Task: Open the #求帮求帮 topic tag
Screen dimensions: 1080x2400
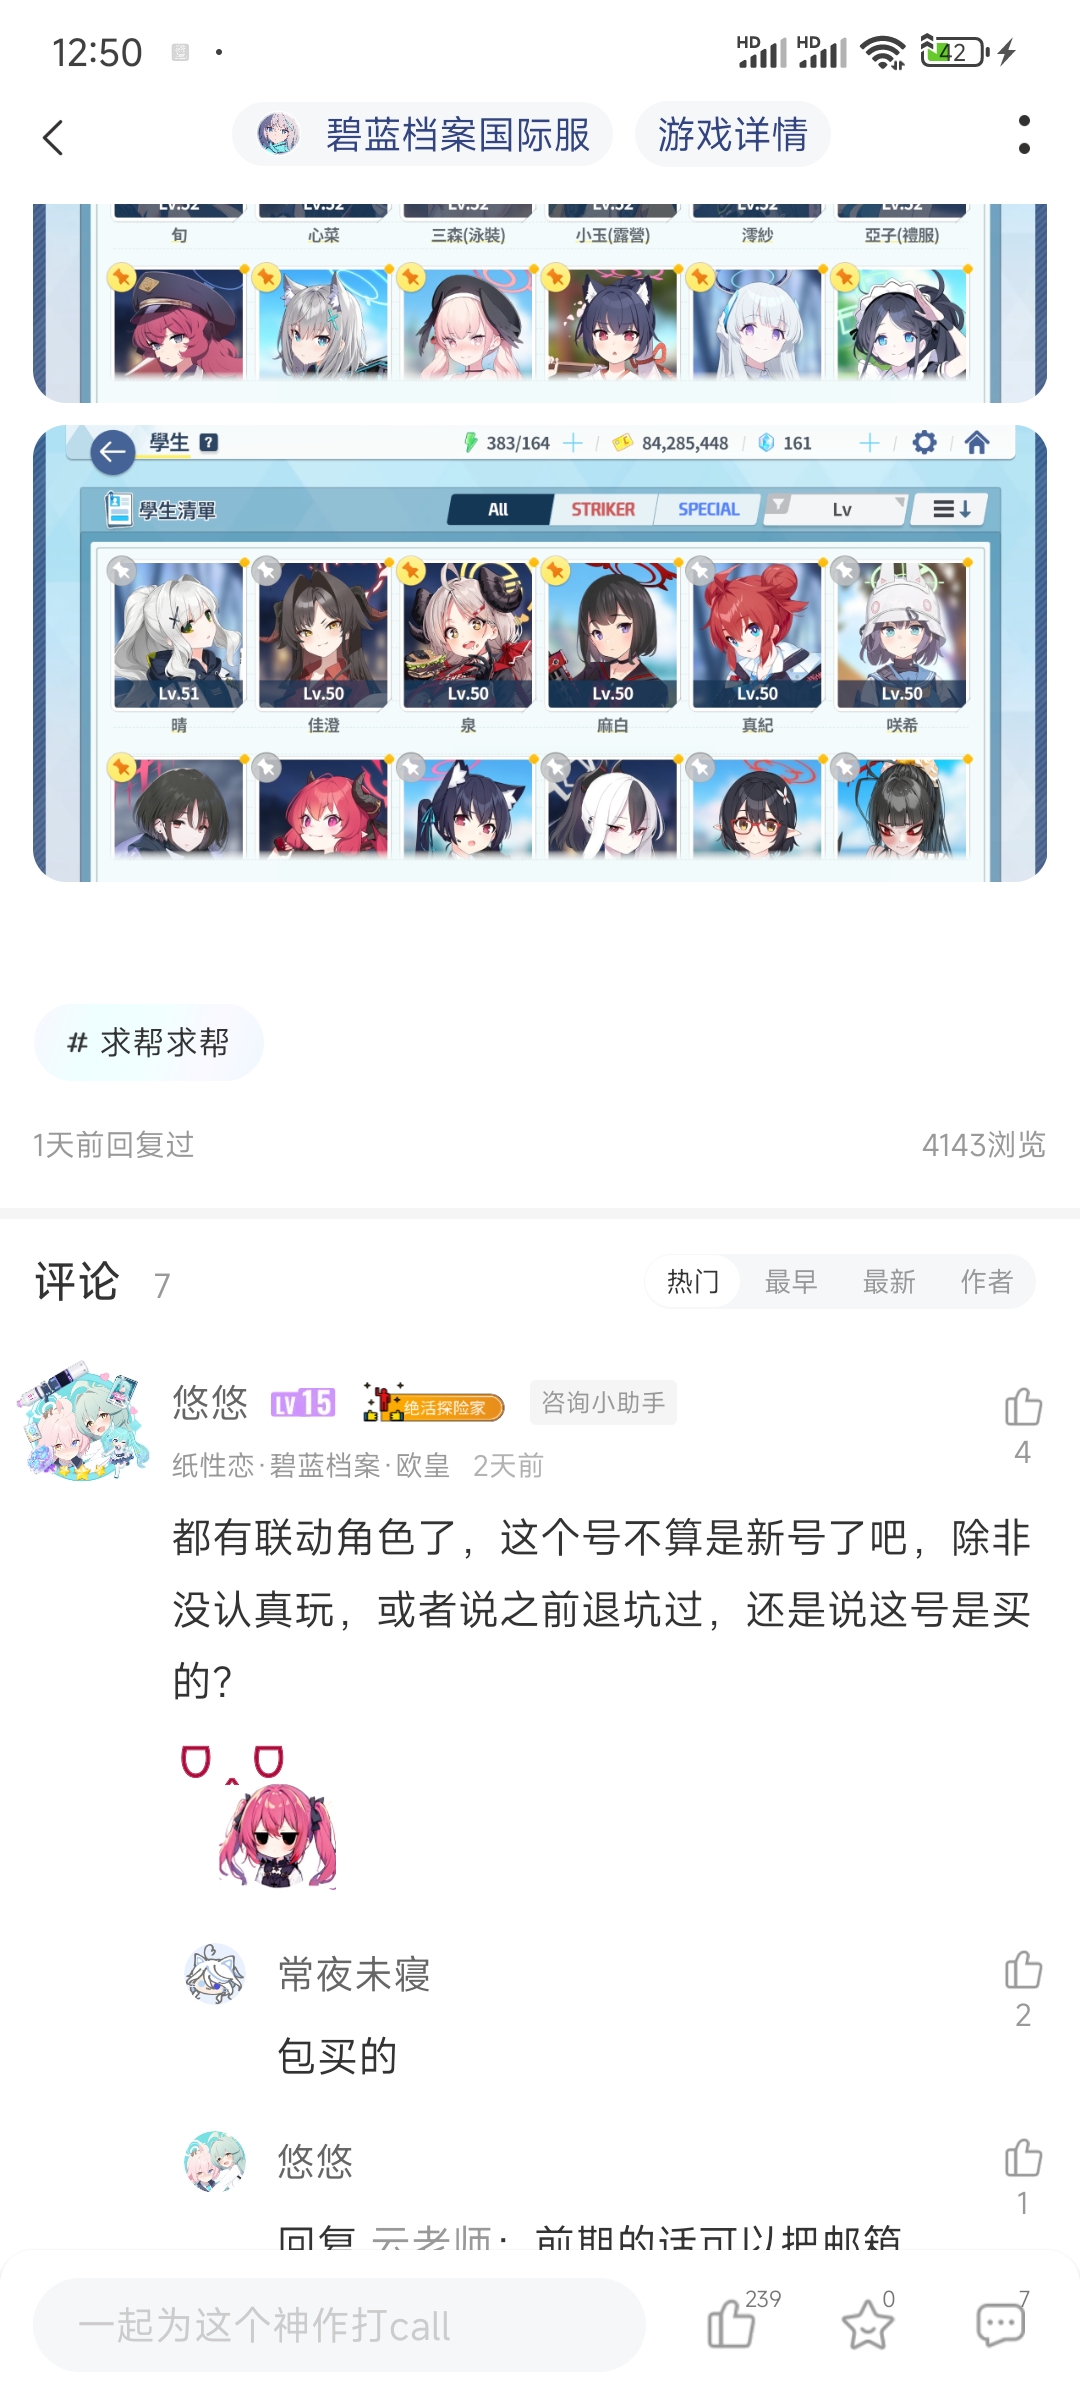Action: click(x=149, y=1043)
